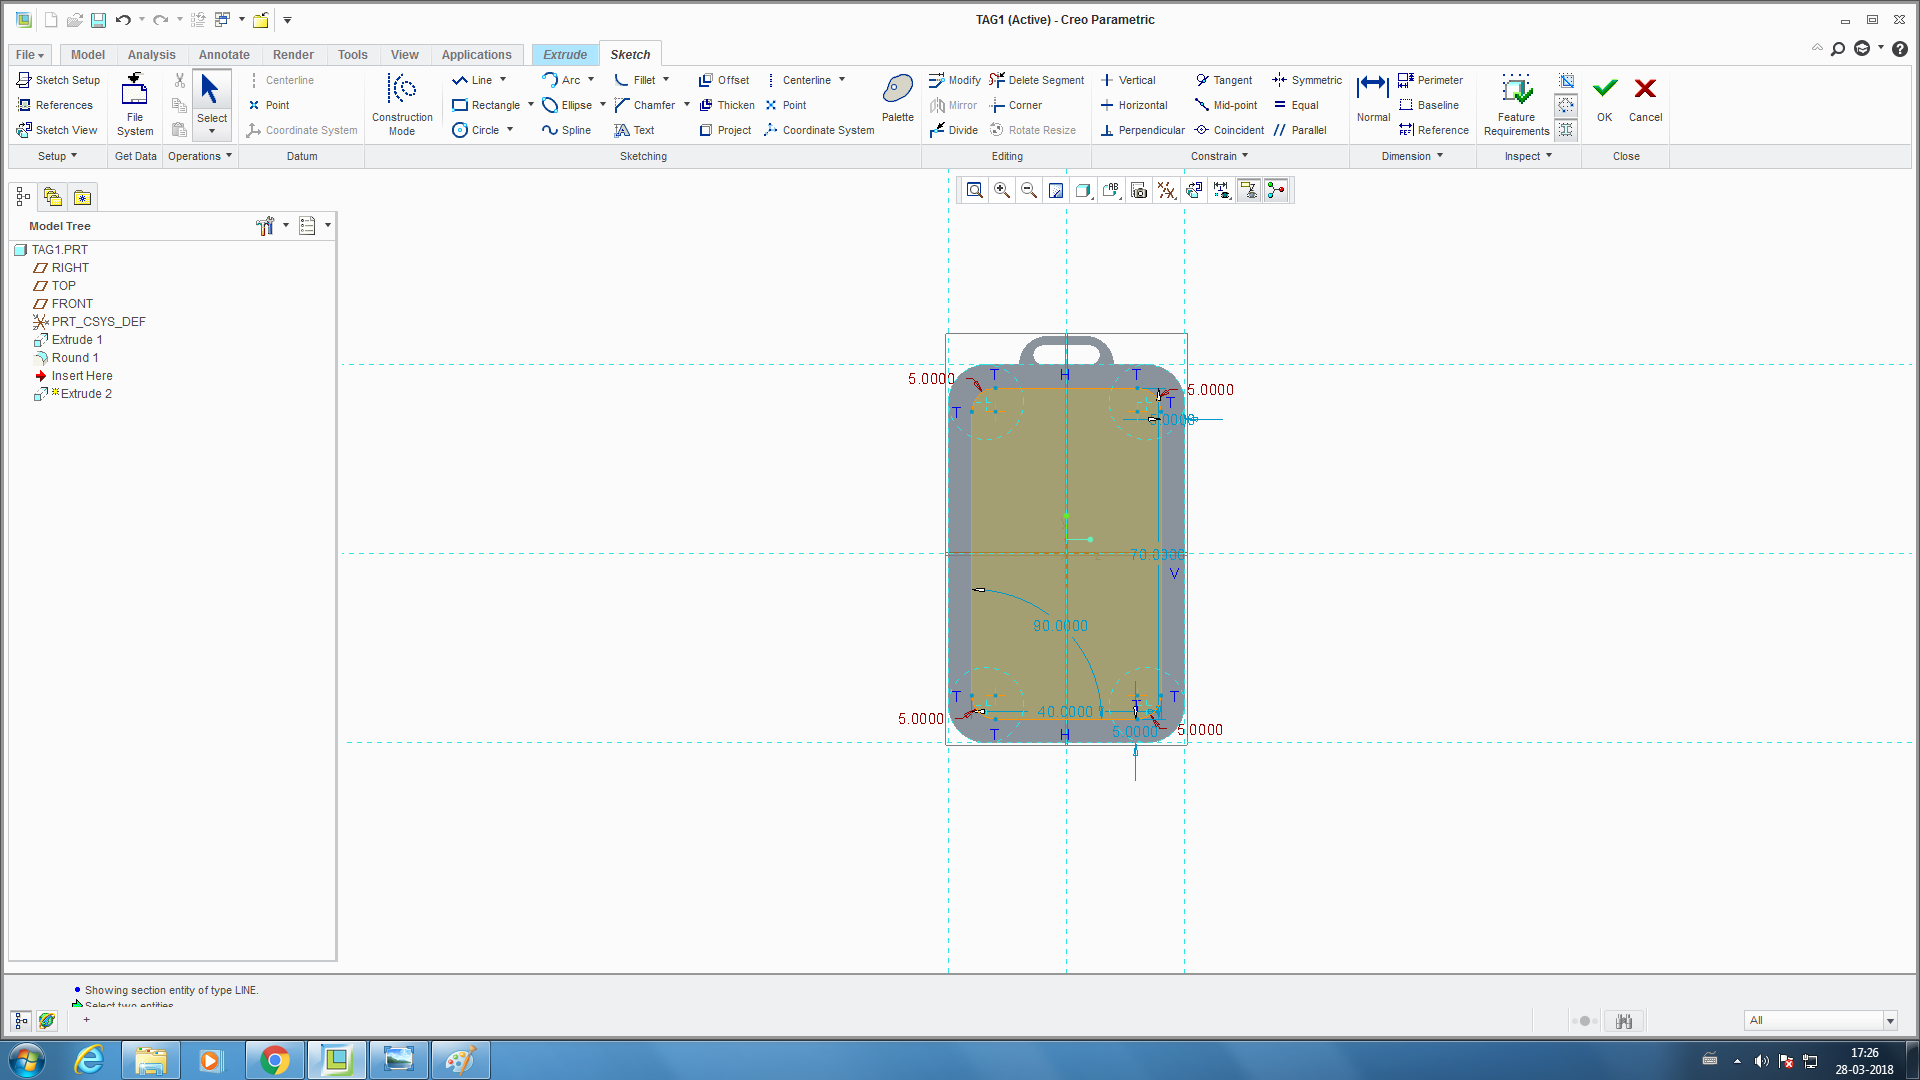Apply the Coincident constraint
Screen dimensions: 1920x1080
1229,130
